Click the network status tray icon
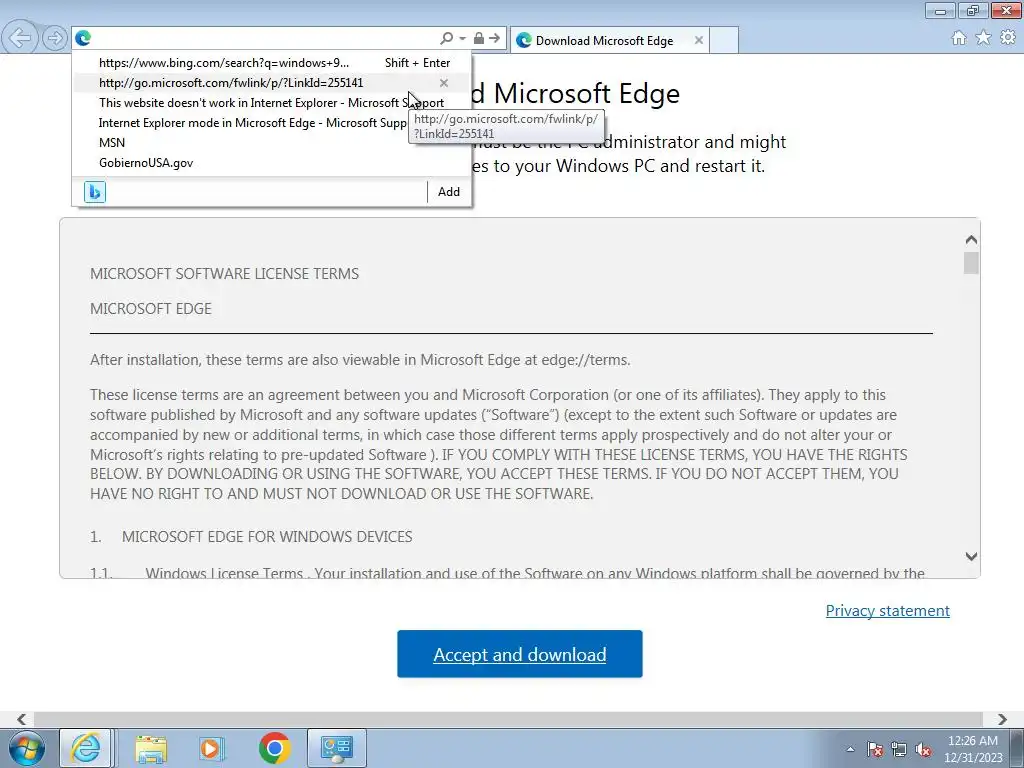 pos(899,749)
